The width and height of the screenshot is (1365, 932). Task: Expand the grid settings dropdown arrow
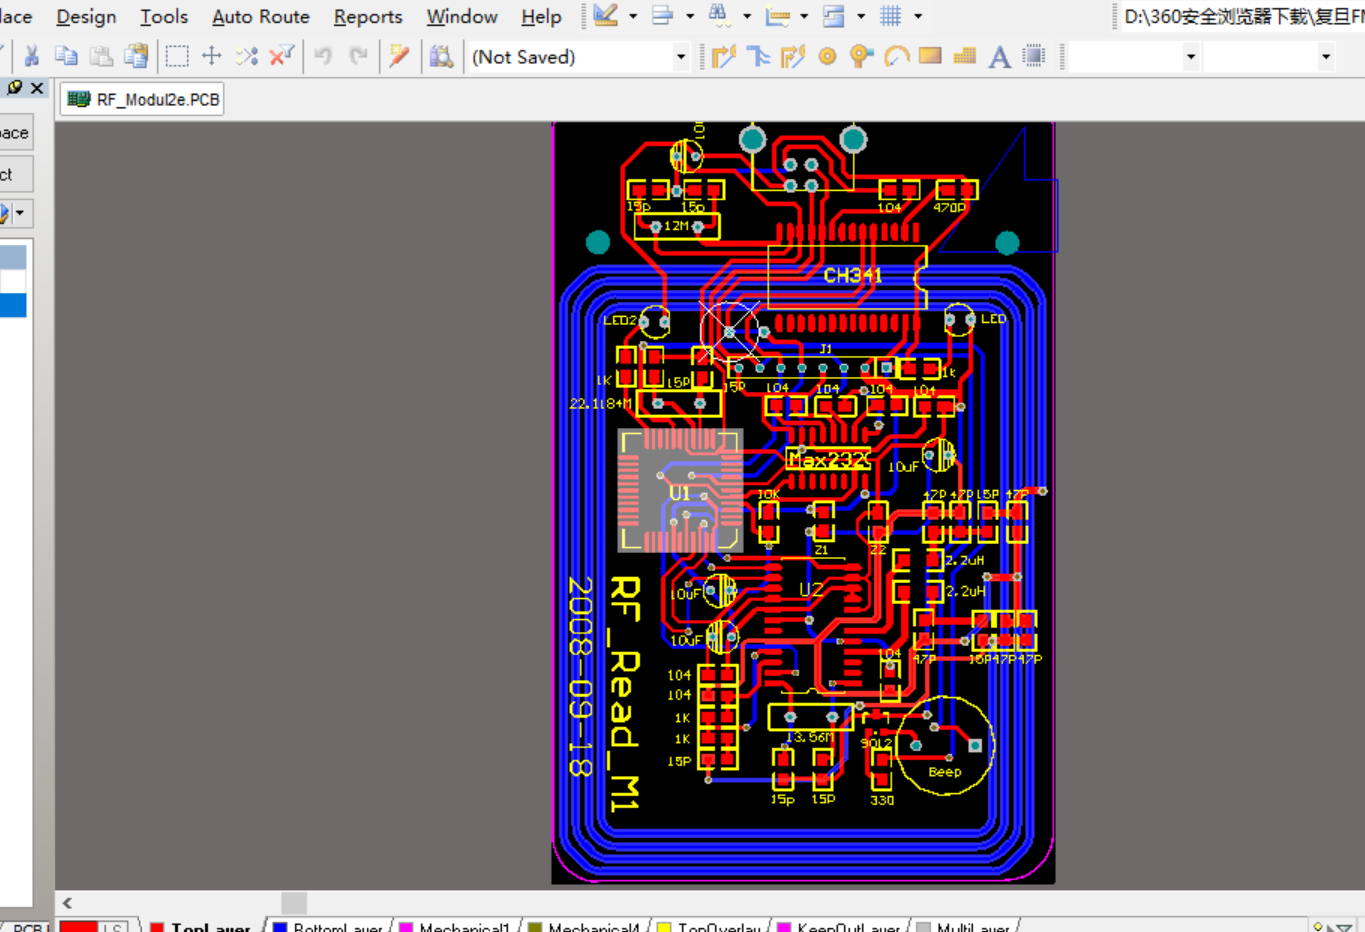(x=918, y=17)
